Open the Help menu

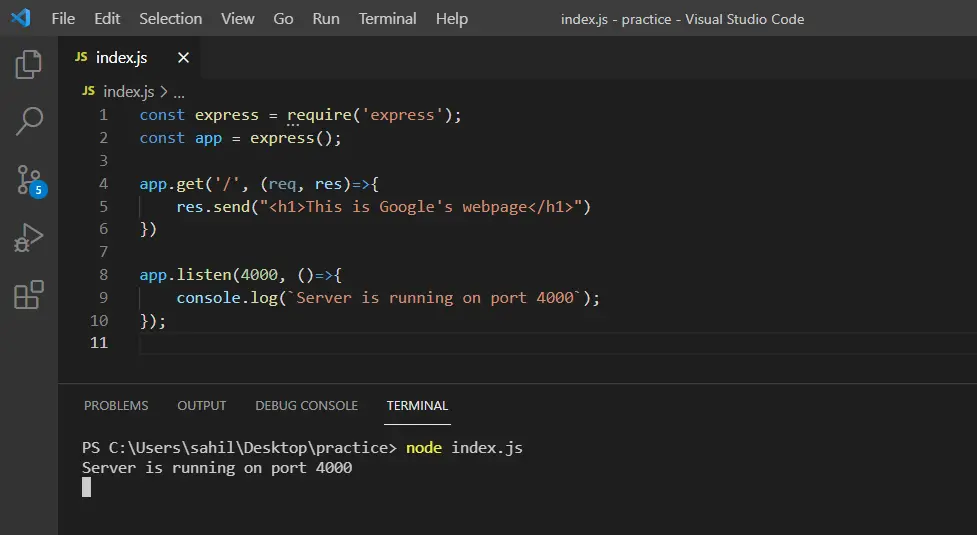click(452, 19)
